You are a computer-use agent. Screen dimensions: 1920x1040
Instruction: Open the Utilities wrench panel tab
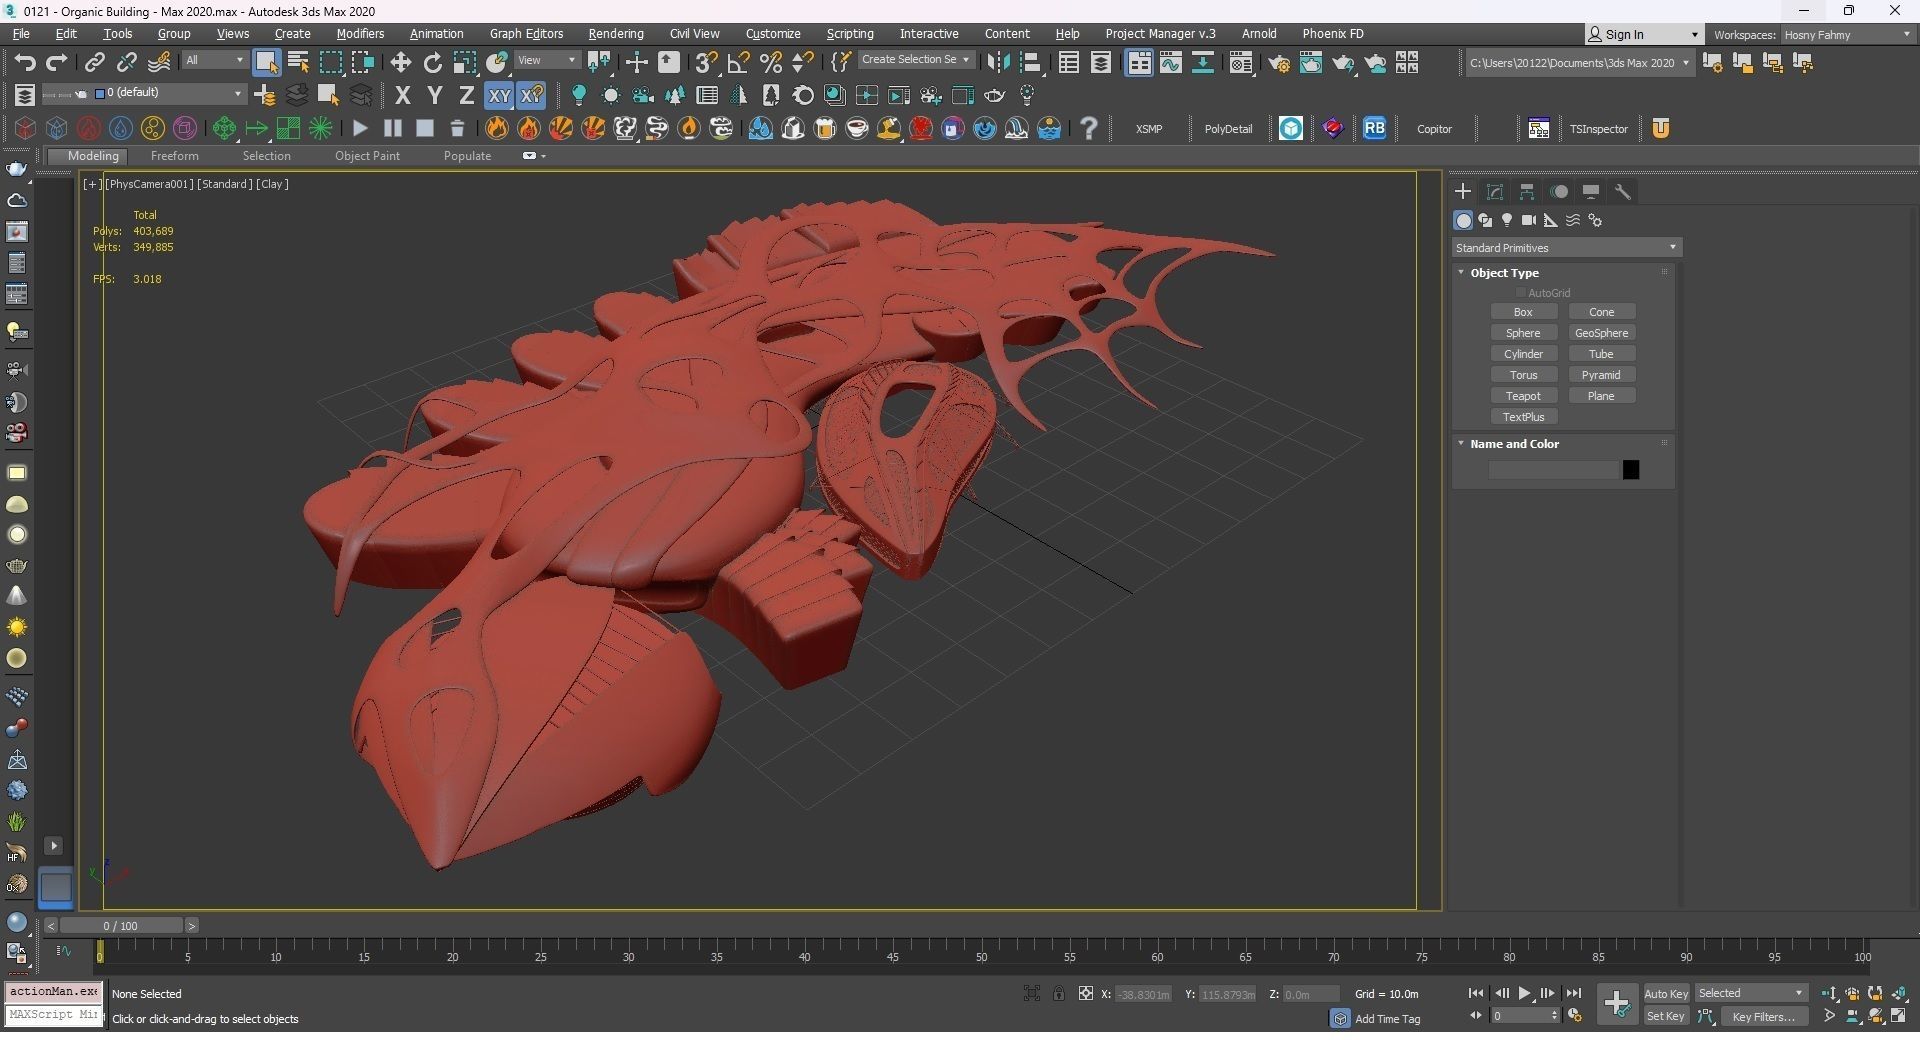coord(1623,191)
